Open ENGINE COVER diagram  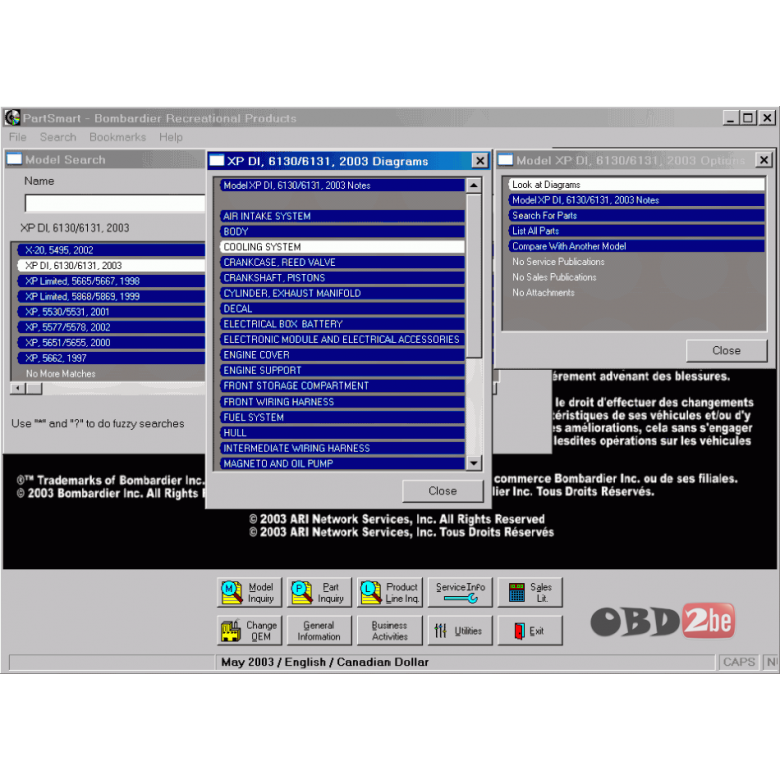tap(342, 355)
